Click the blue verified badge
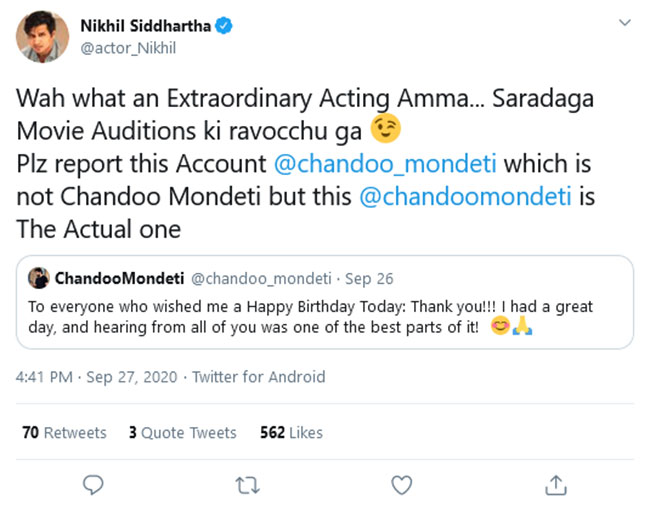Viewport: 650px width, 511px height. [x=225, y=27]
